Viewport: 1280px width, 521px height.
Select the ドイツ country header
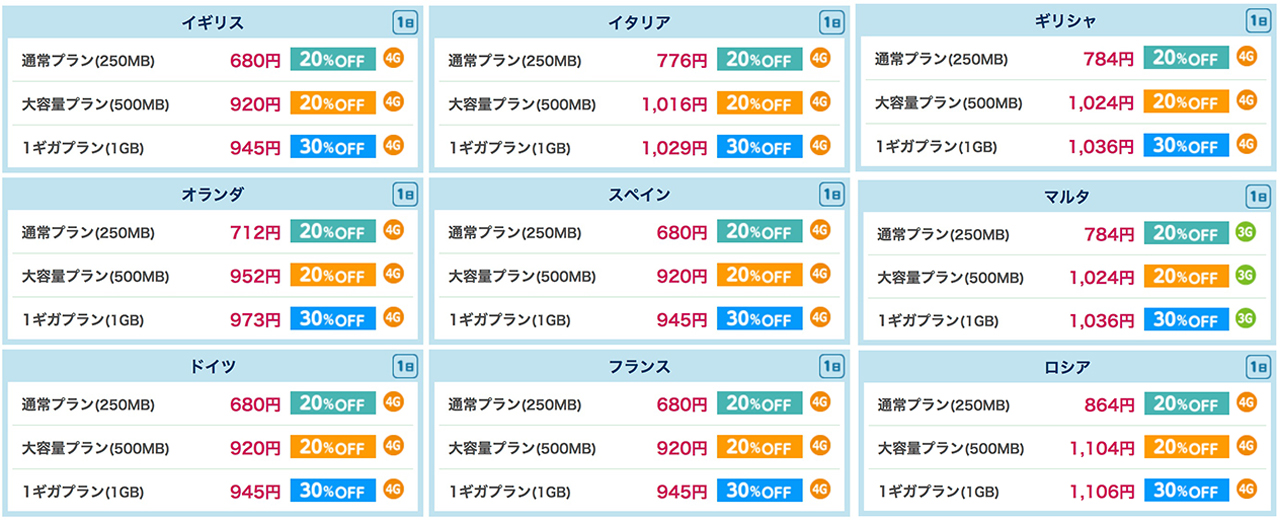[x=212, y=367]
